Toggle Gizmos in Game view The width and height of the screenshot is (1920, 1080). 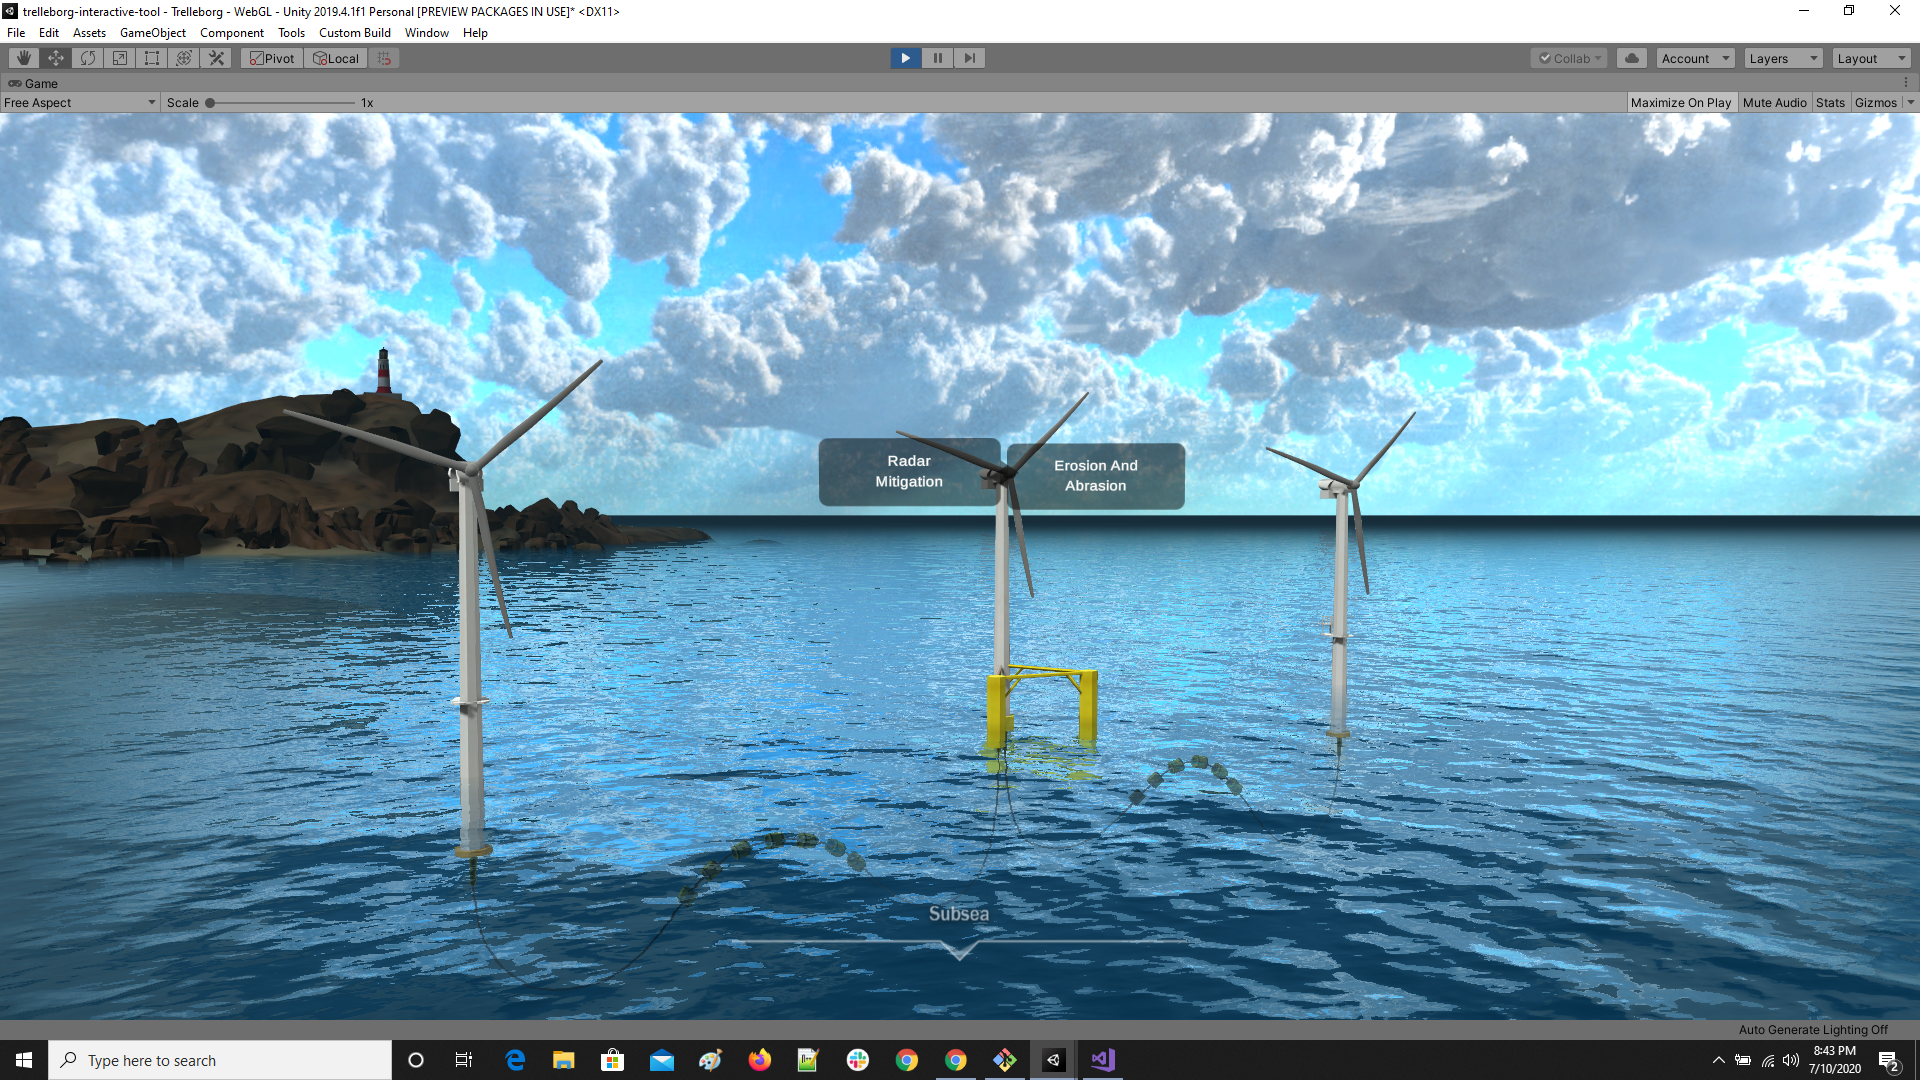(x=1875, y=102)
